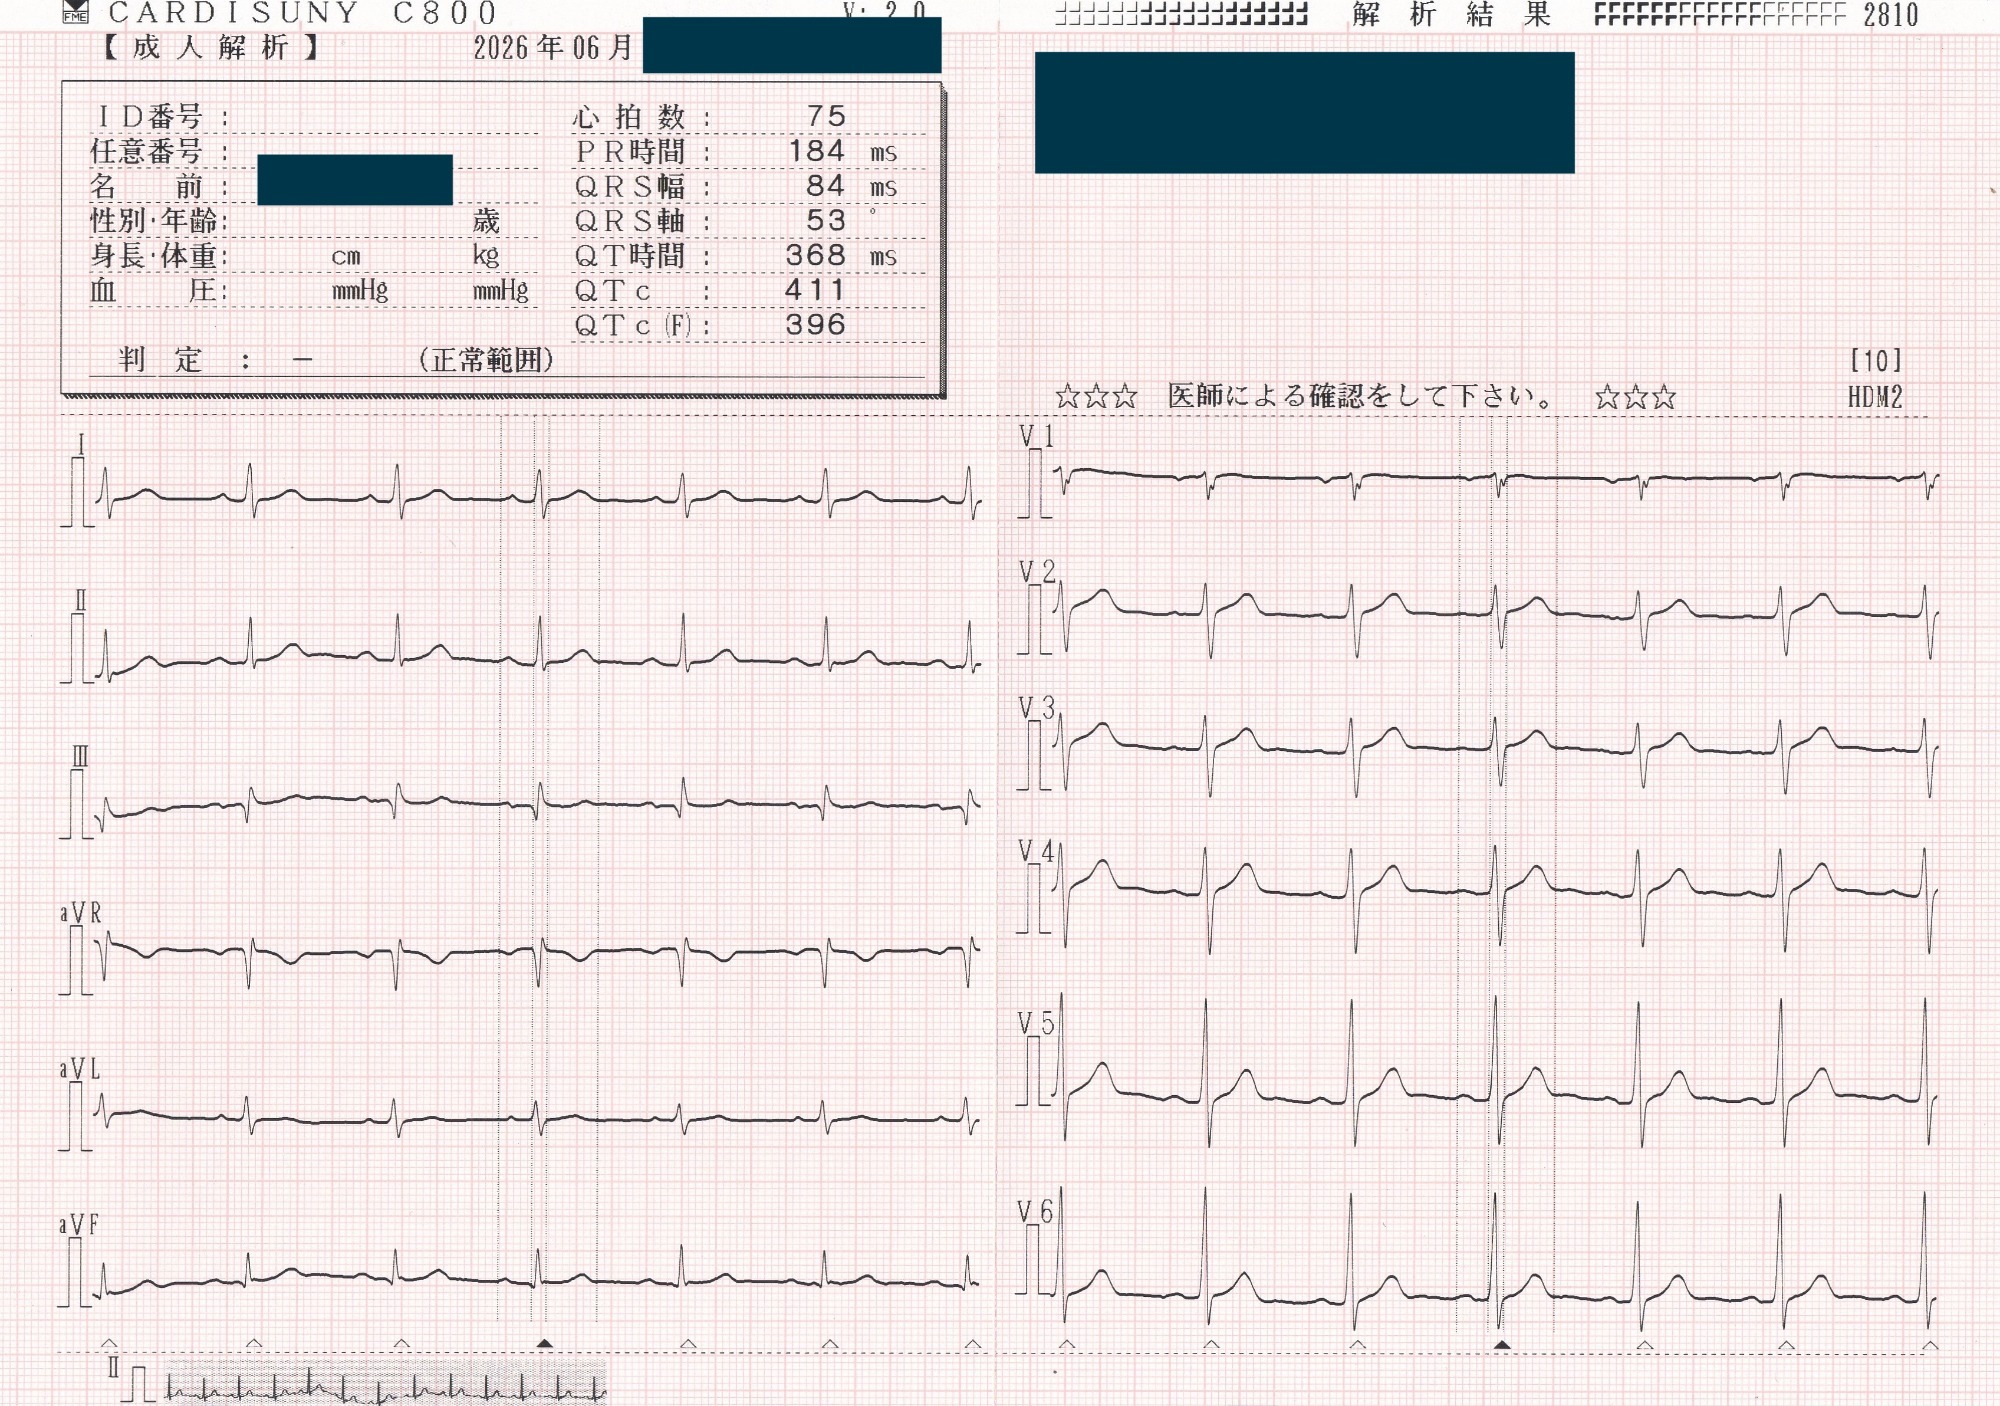Viewport: 2000px width, 1406px height.
Task: Click the QTc value 411
Action: [815, 290]
